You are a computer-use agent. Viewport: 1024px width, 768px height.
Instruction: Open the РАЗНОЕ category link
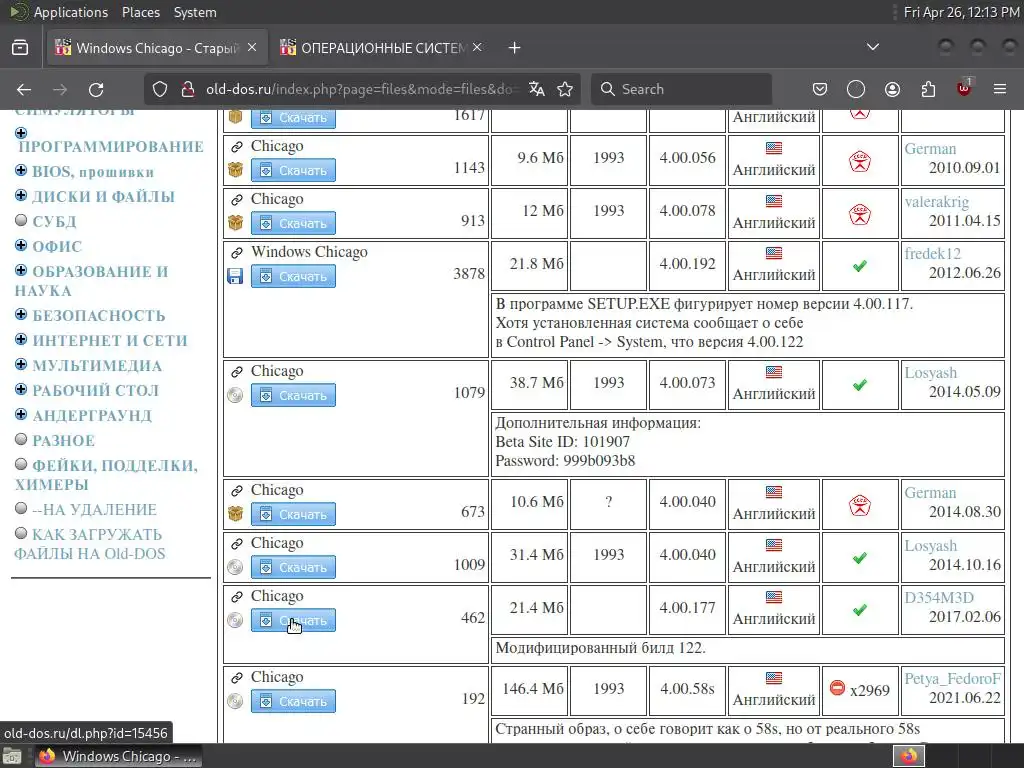[63, 441]
